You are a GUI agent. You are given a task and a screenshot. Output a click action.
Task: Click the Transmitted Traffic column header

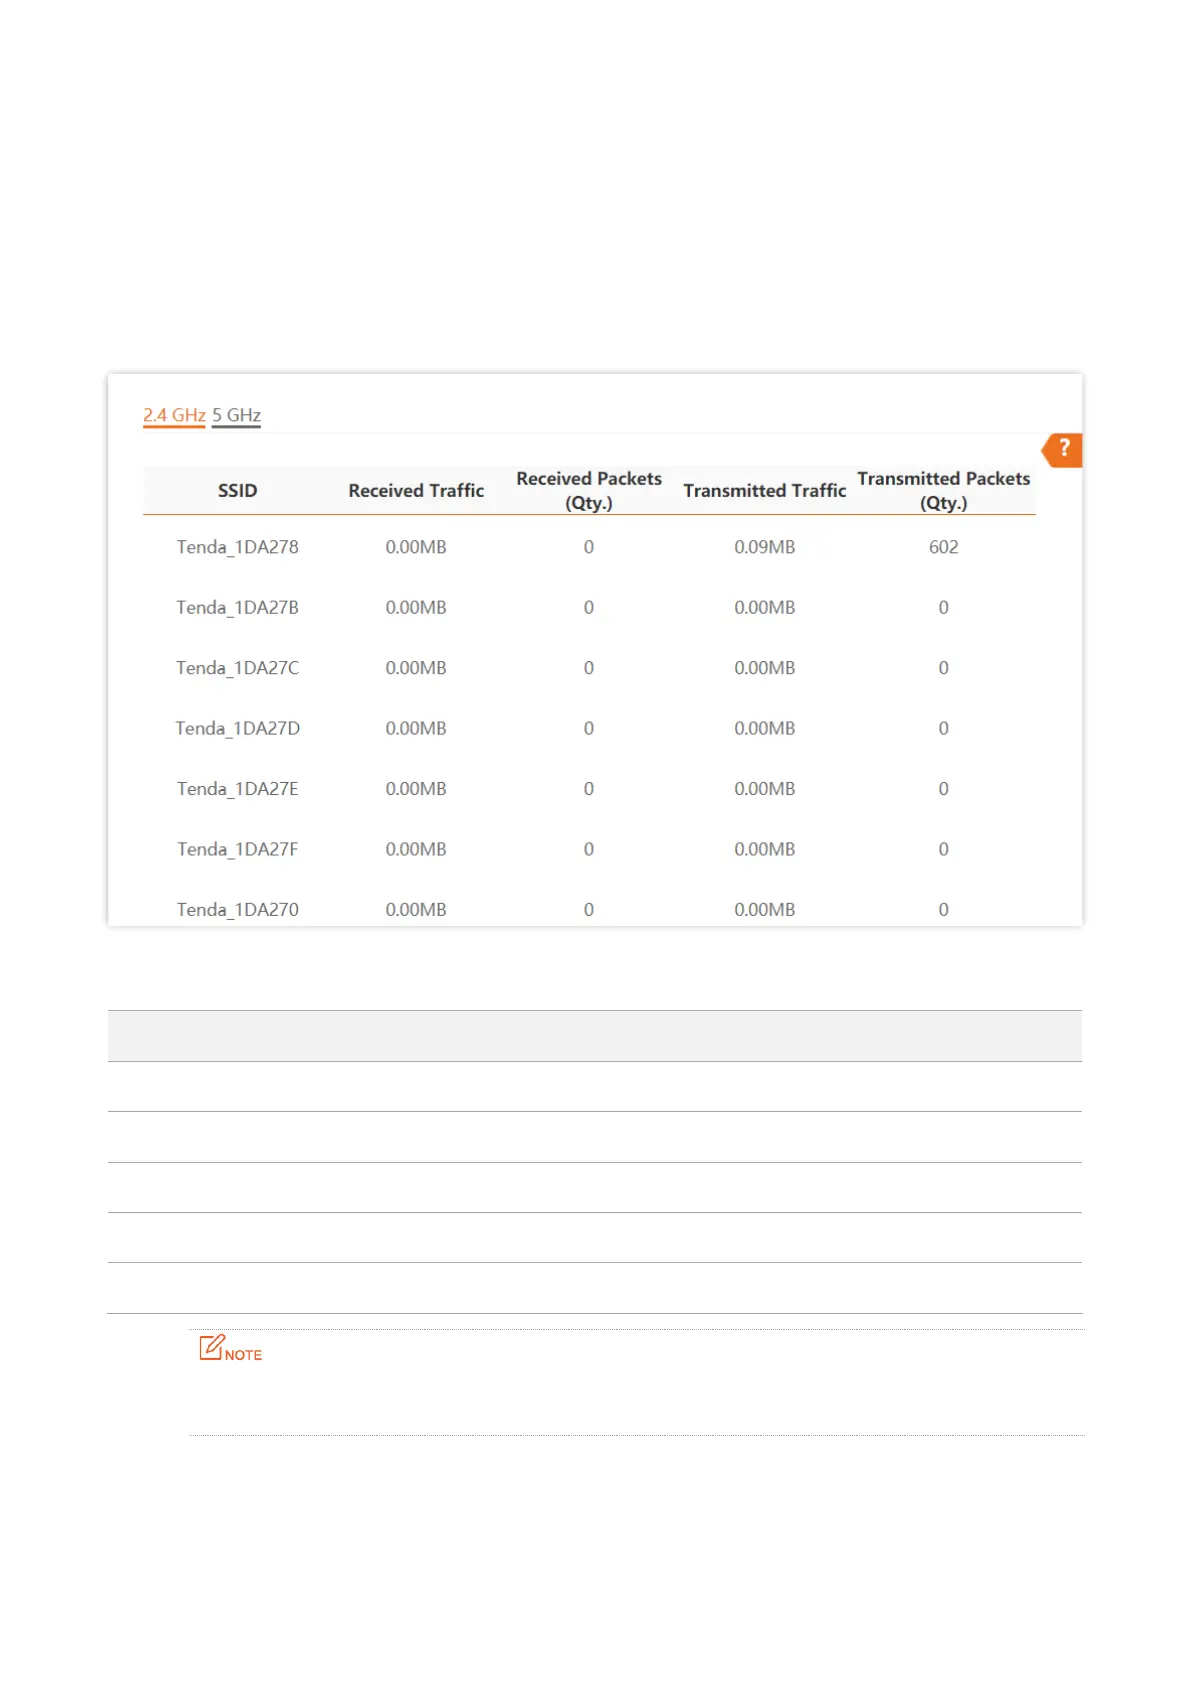point(765,491)
